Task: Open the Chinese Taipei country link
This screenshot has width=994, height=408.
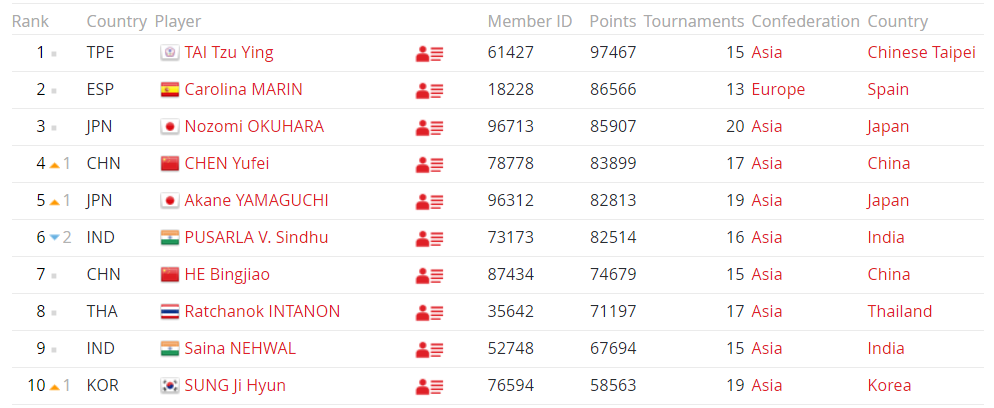Action: [921, 53]
